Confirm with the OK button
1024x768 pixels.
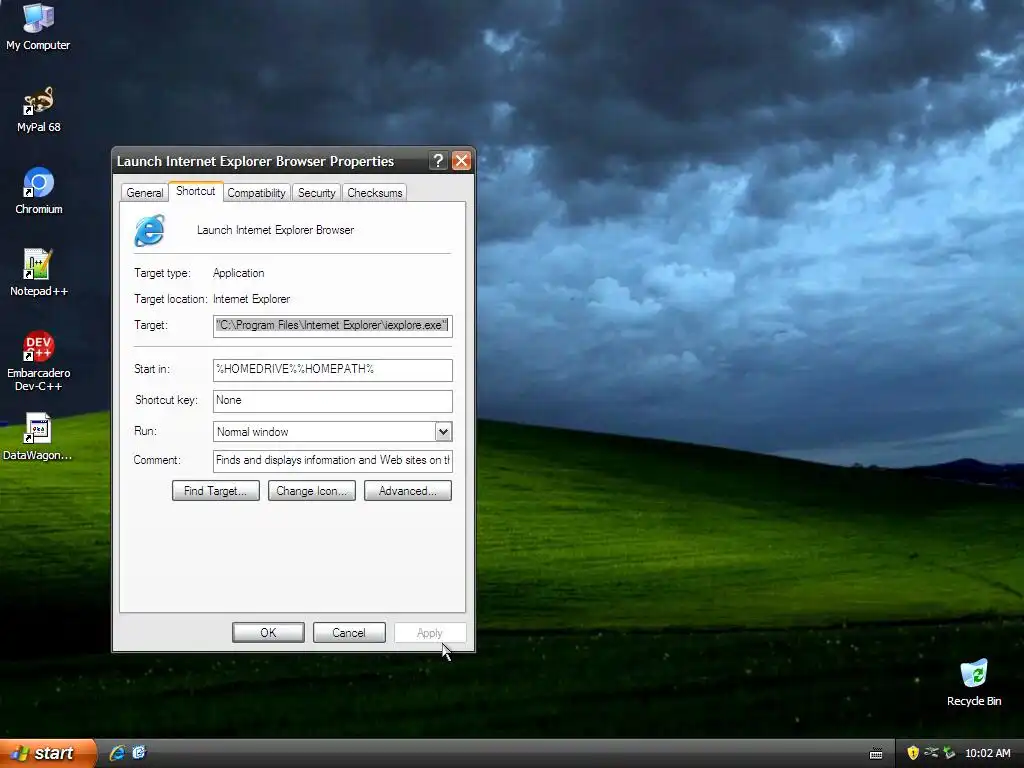(268, 633)
